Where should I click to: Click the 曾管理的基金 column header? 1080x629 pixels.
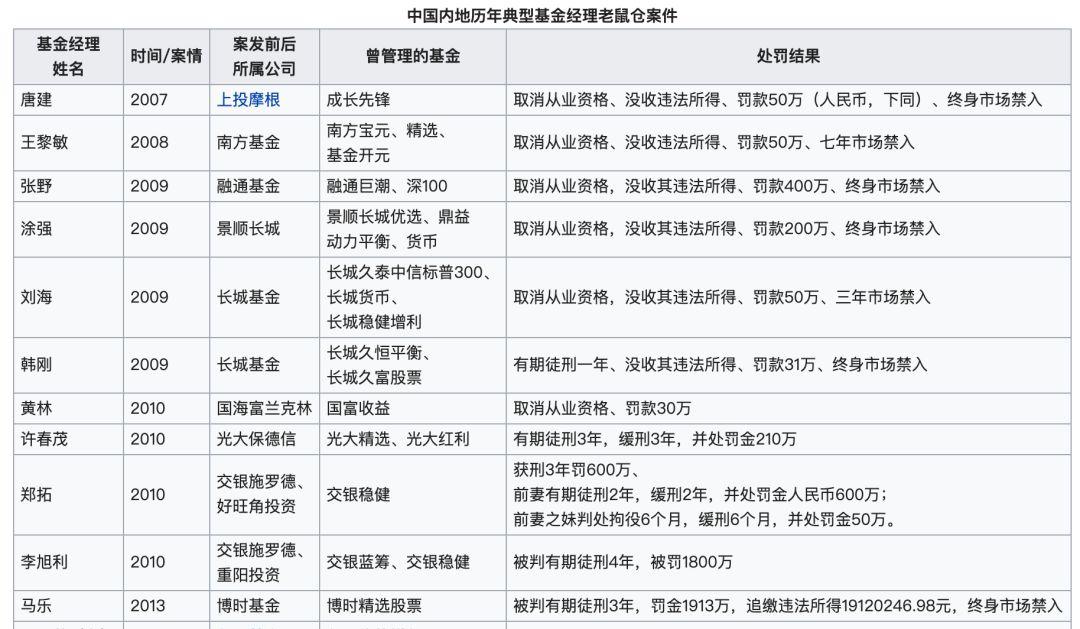[x=413, y=56]
